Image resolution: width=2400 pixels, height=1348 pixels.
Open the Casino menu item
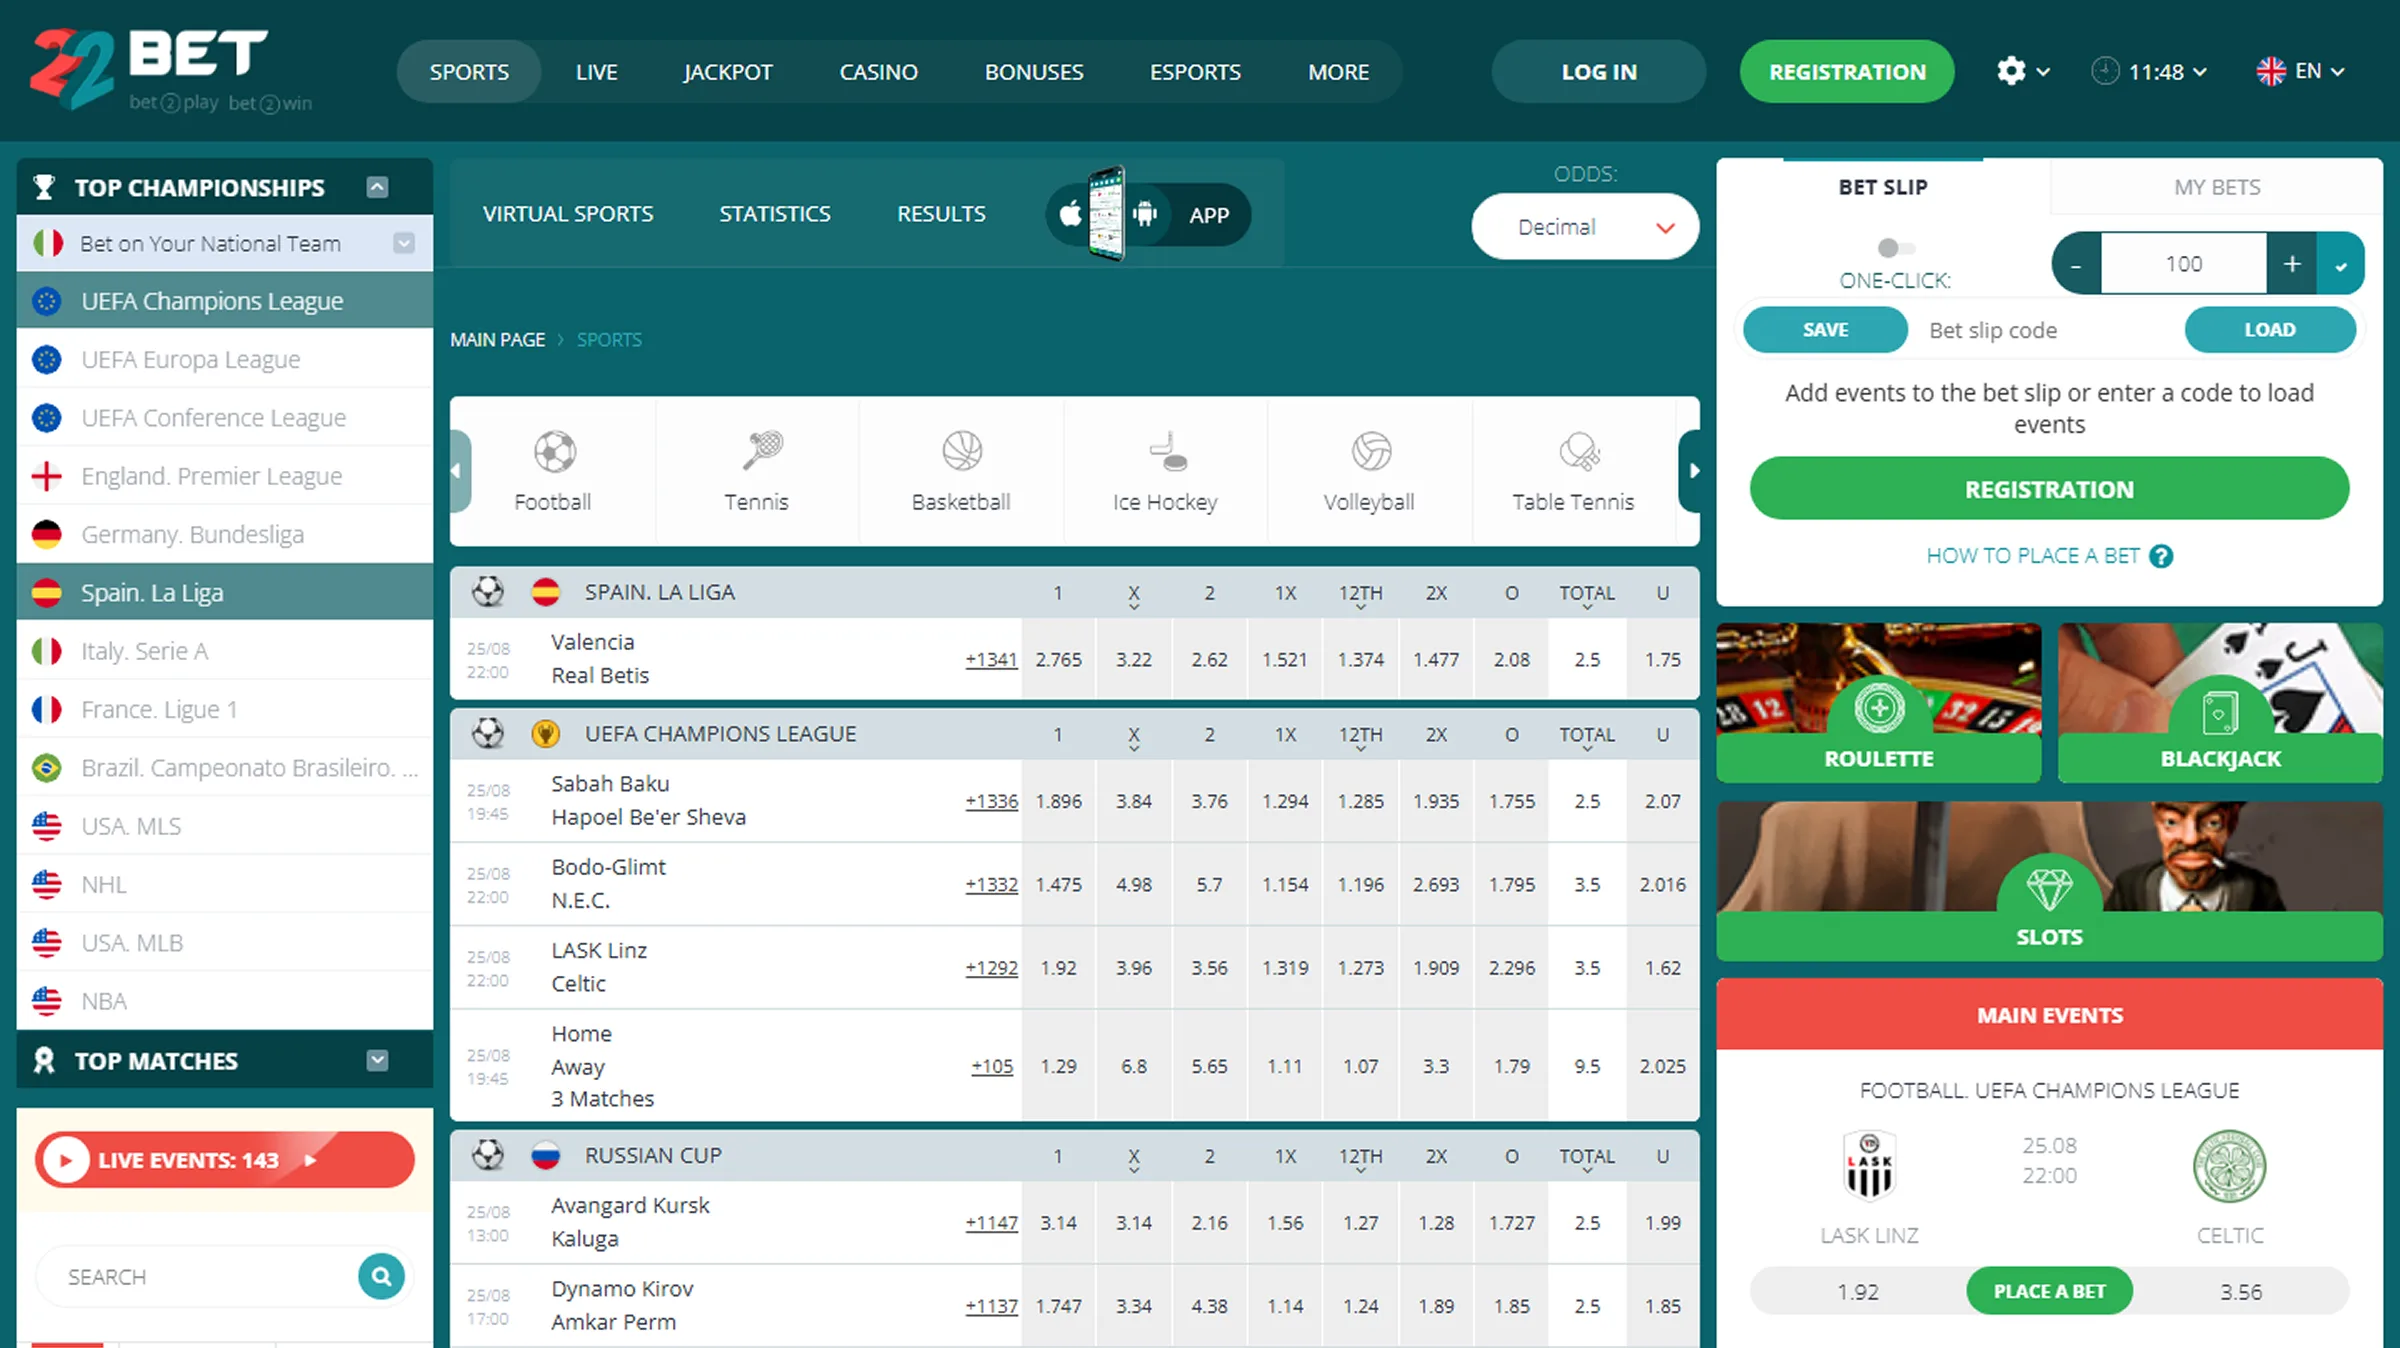click(x=878, y=72)
